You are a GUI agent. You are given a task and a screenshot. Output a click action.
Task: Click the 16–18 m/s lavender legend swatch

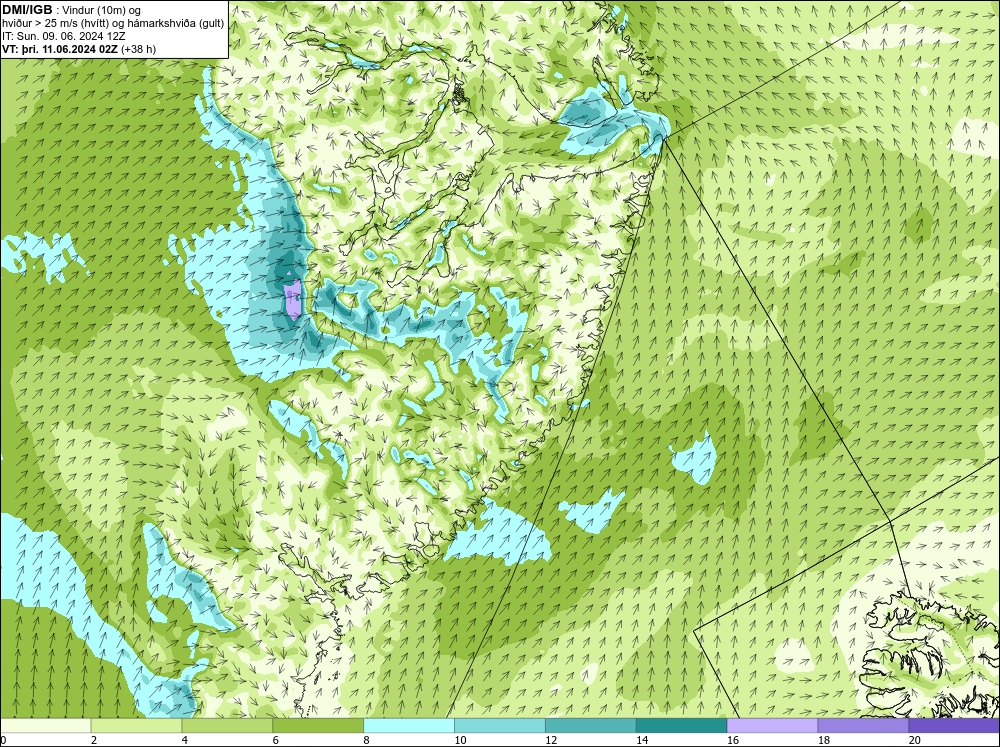tap(772, 726)
